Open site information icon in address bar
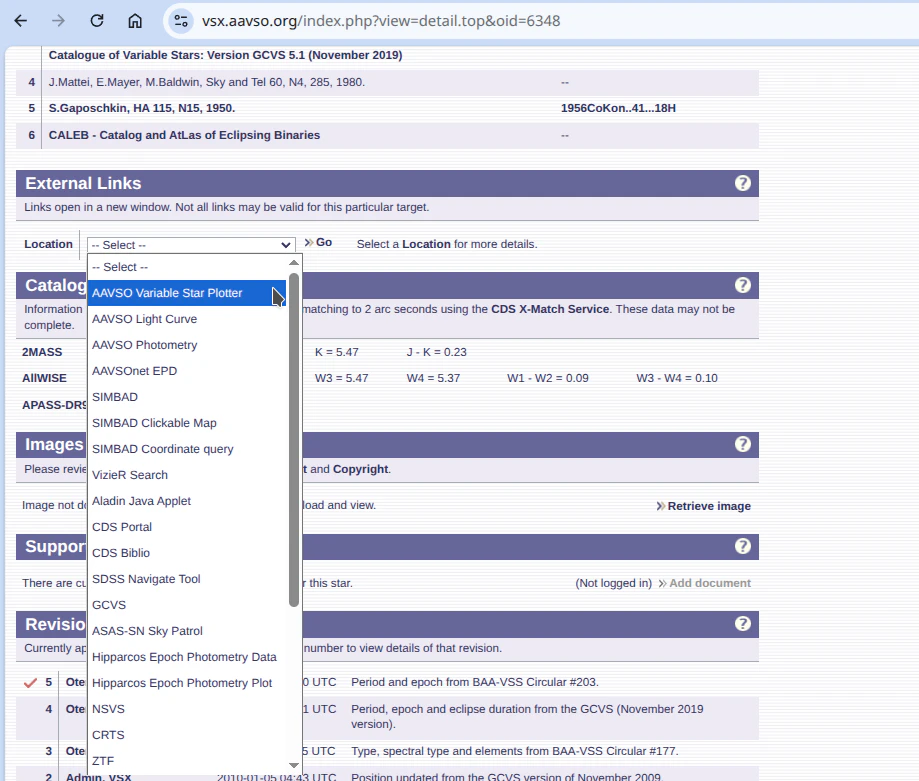Viewport: 919px width, 781px height. 181,21
